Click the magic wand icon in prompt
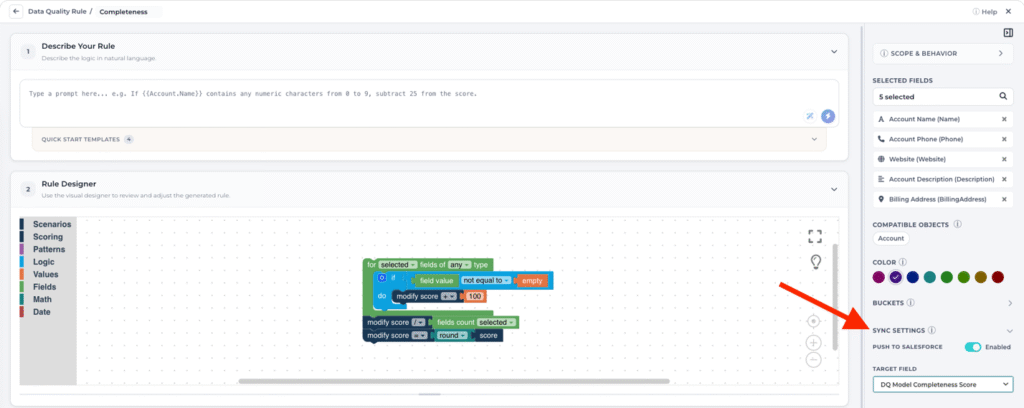 (x=810, y=116)
